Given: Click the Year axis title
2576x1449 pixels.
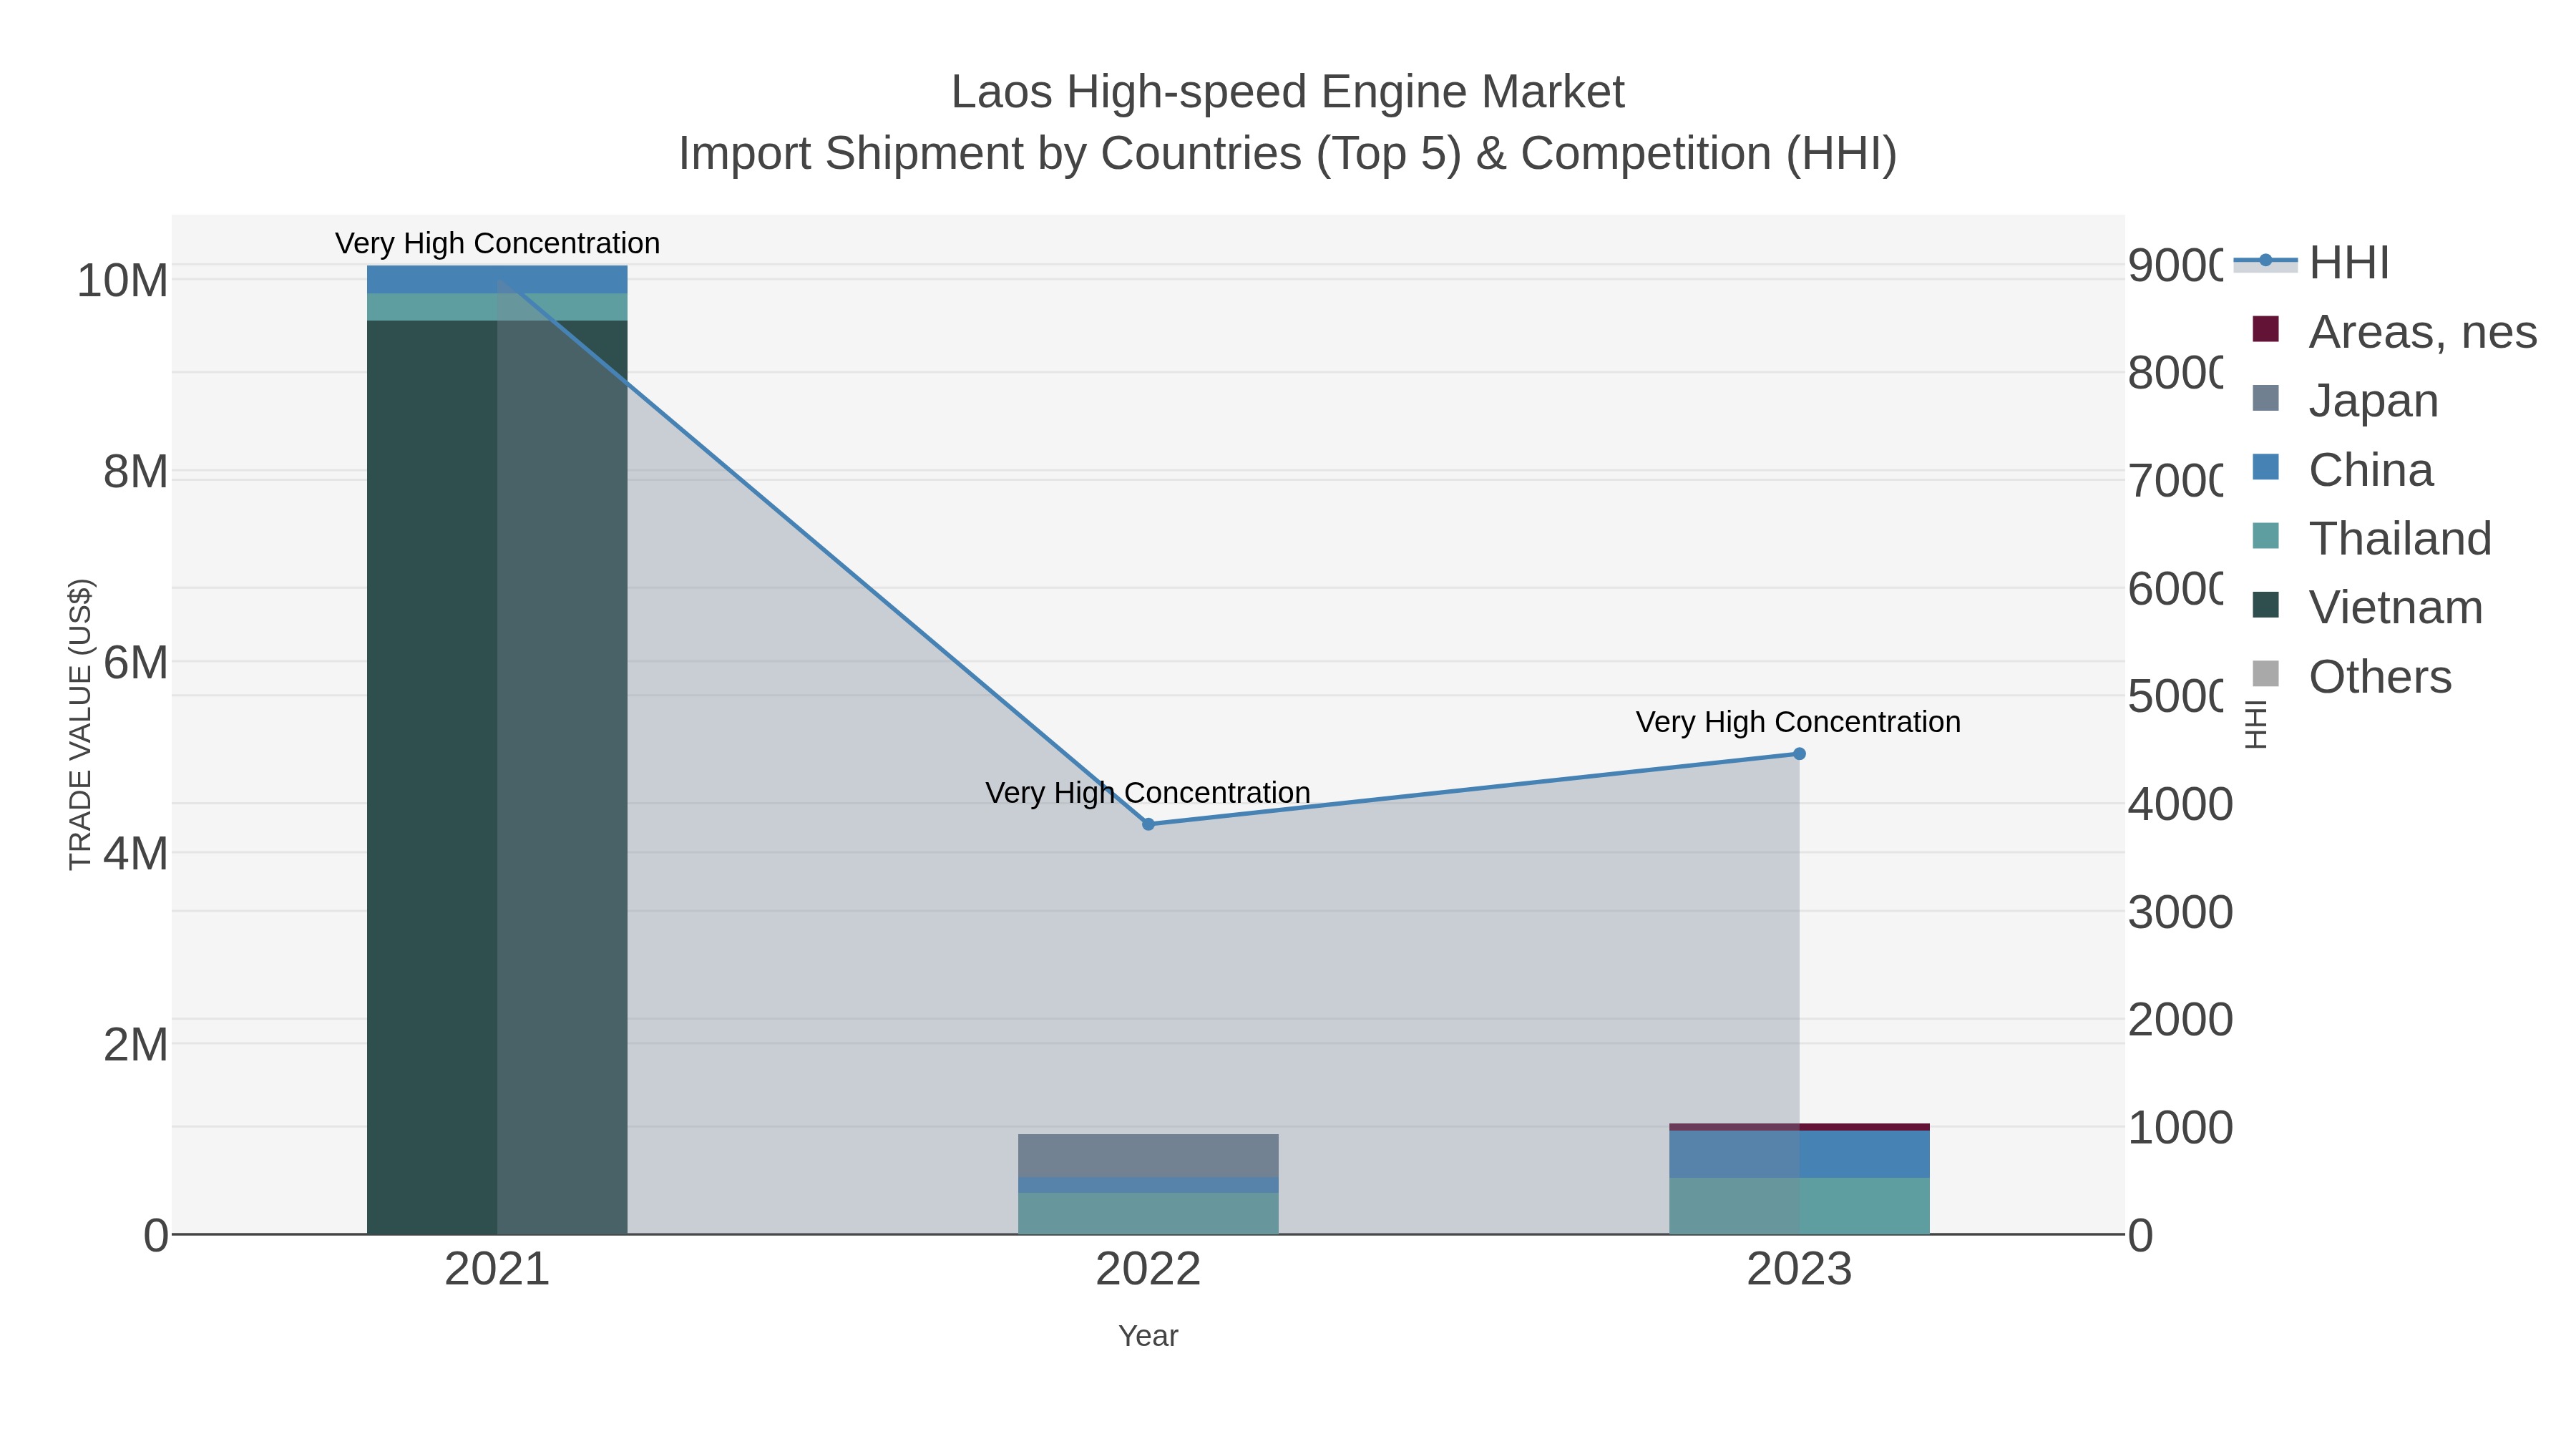Looking at the screenshot, I should click(1148, 1335).
